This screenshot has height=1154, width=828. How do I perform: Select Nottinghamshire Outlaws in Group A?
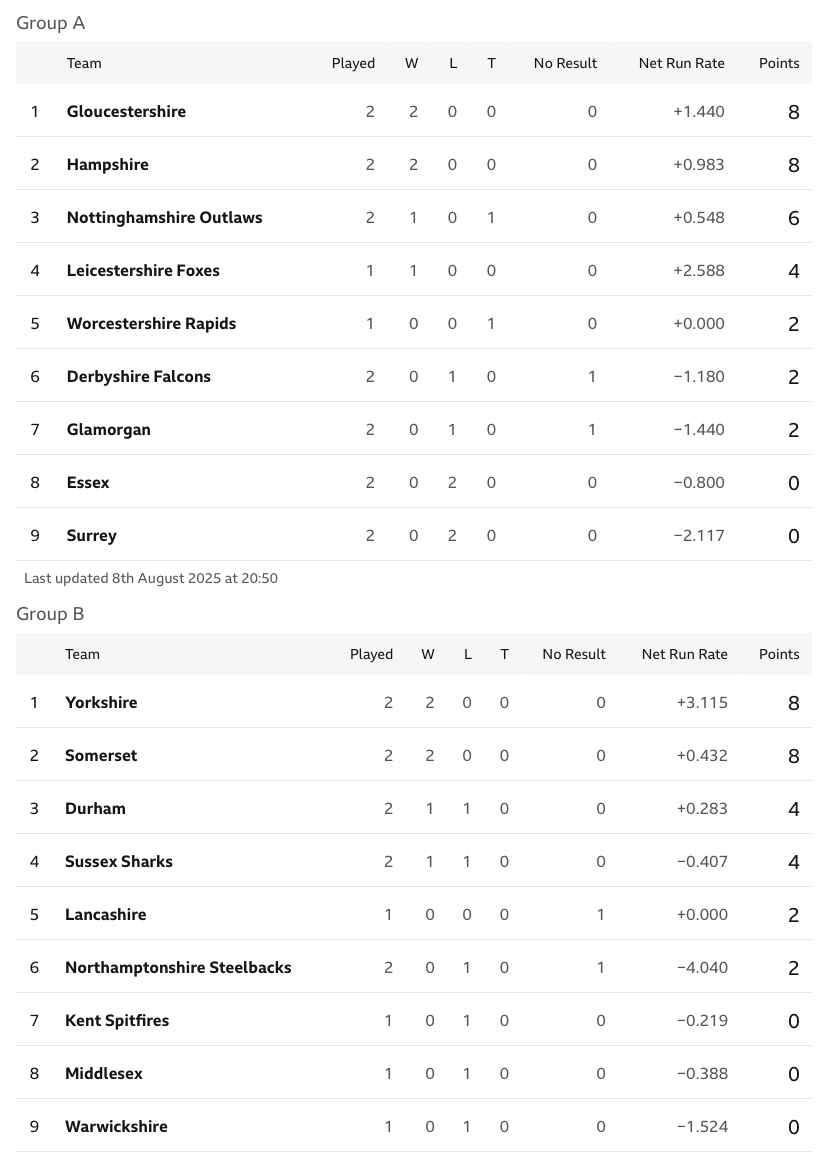tap(164, 217)
